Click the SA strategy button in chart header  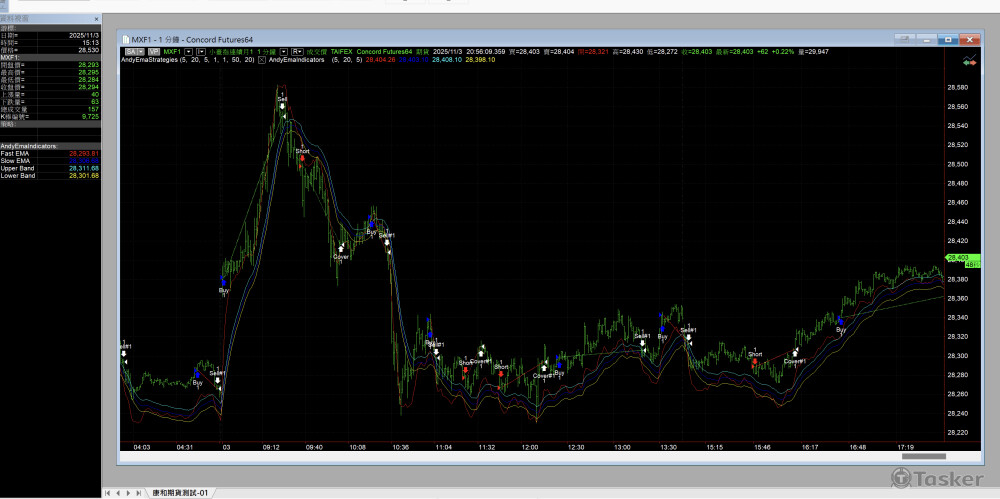click(x=132, y=51)
